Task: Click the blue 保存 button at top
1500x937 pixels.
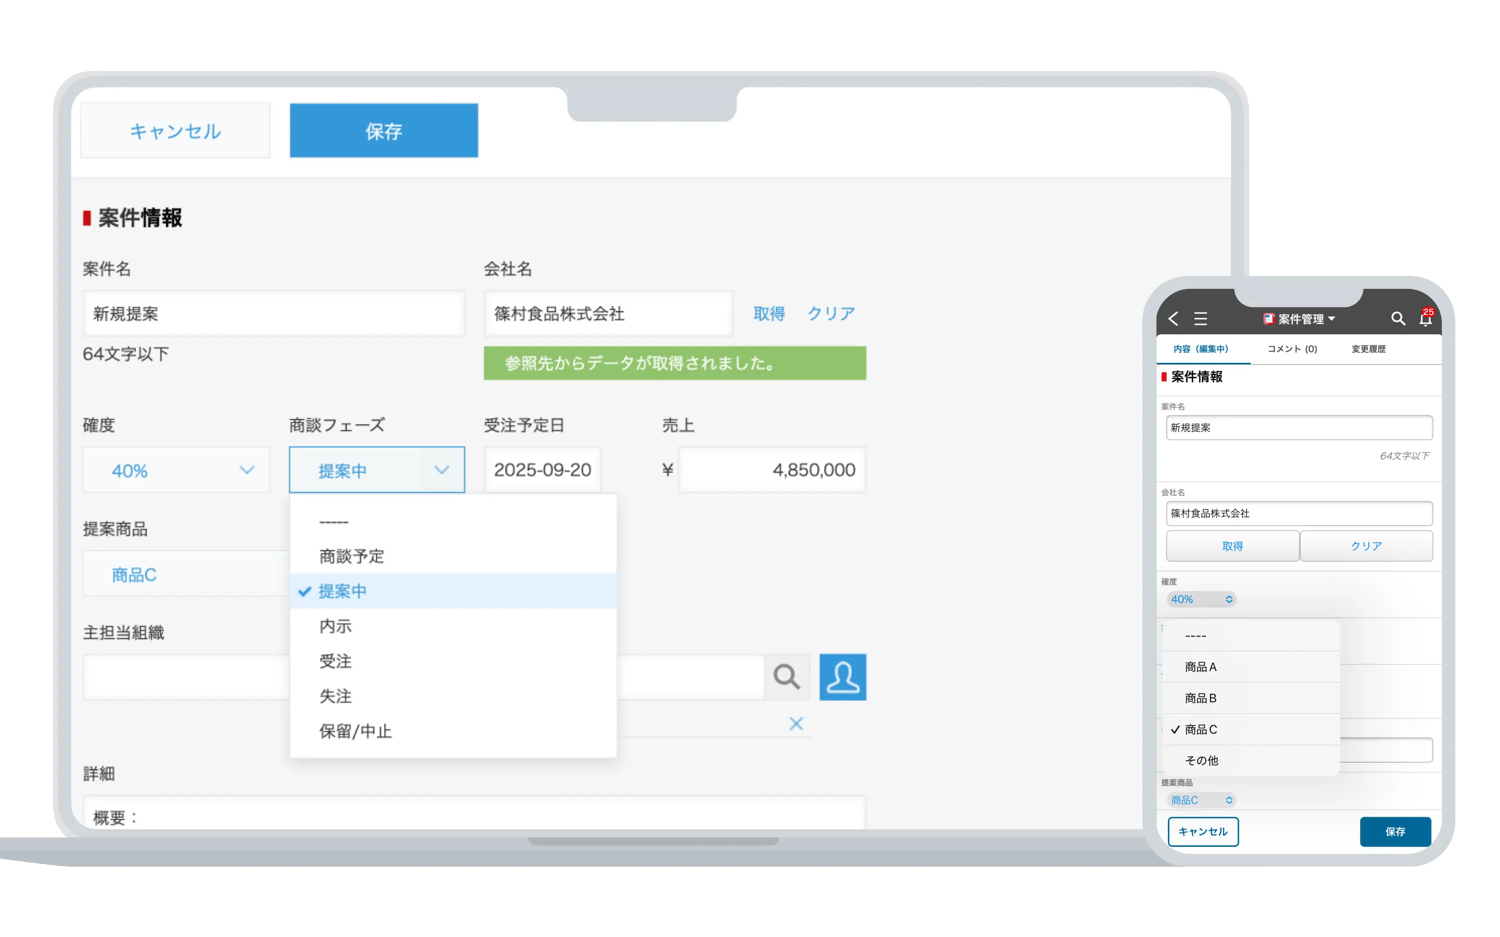Action: click(383, 130)
